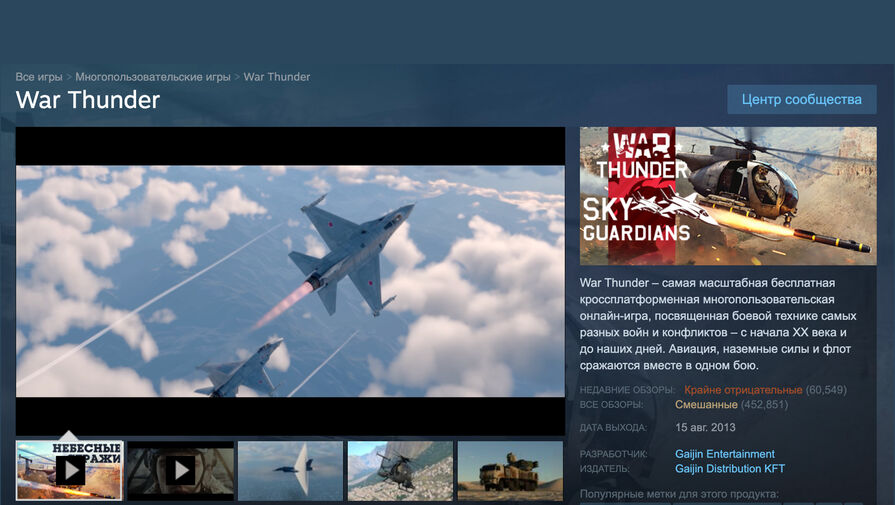The image size is (895, 505).
Task: Click the release date '15 авг. 2013'
Action: coord(705,427)
